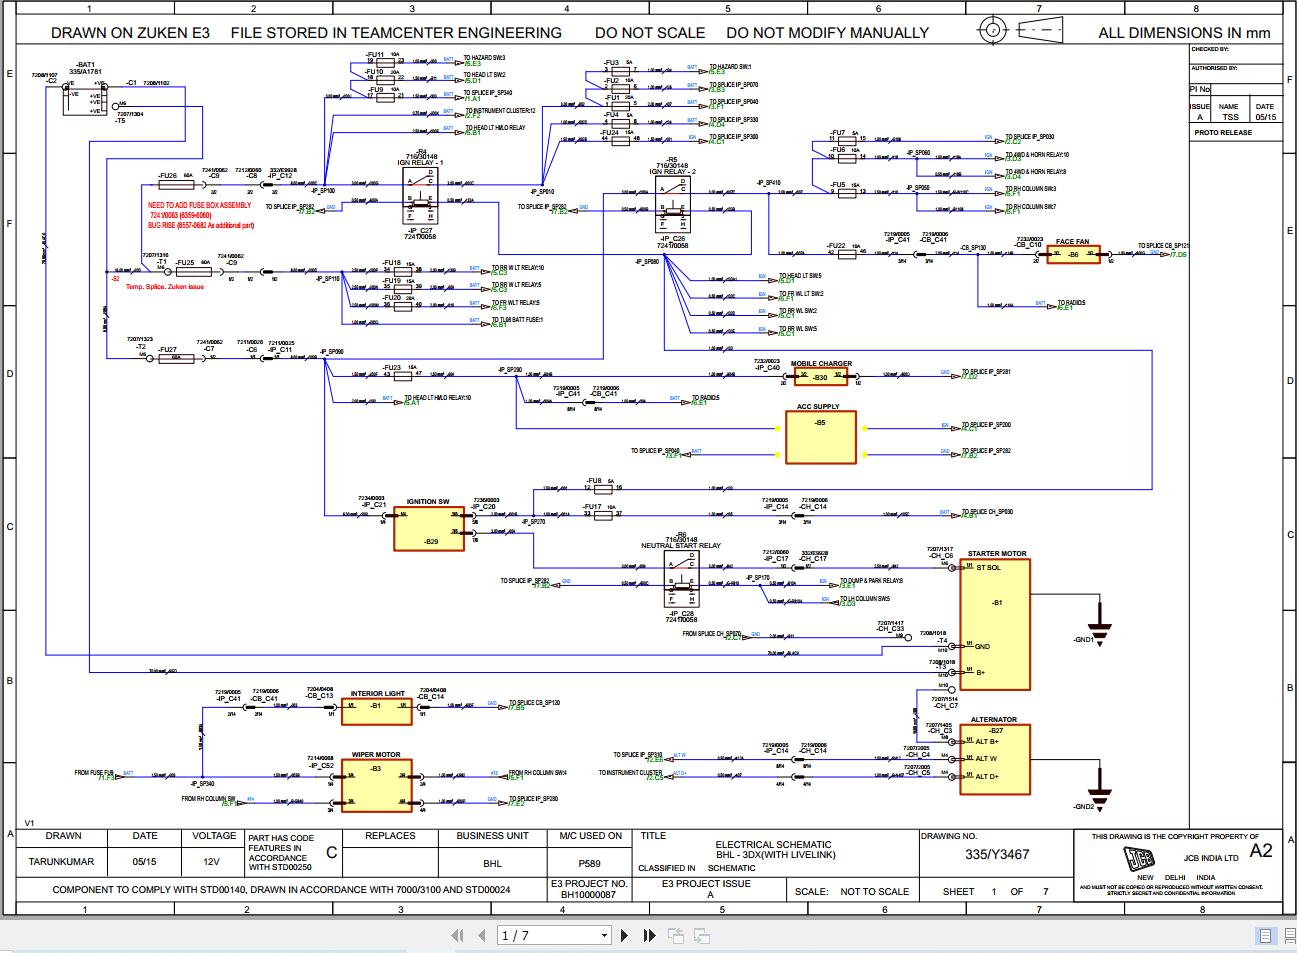Select the ALTERNATOR component block
Image resolution: width=1297 pixels, height=953 pixels.
[x=995, y=759]
